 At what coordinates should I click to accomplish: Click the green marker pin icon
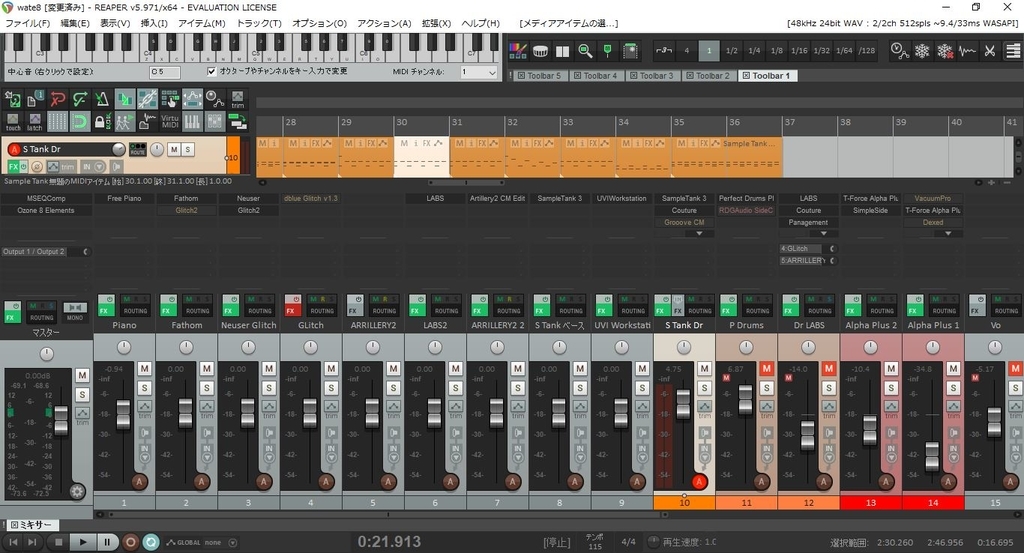point(607,50)
